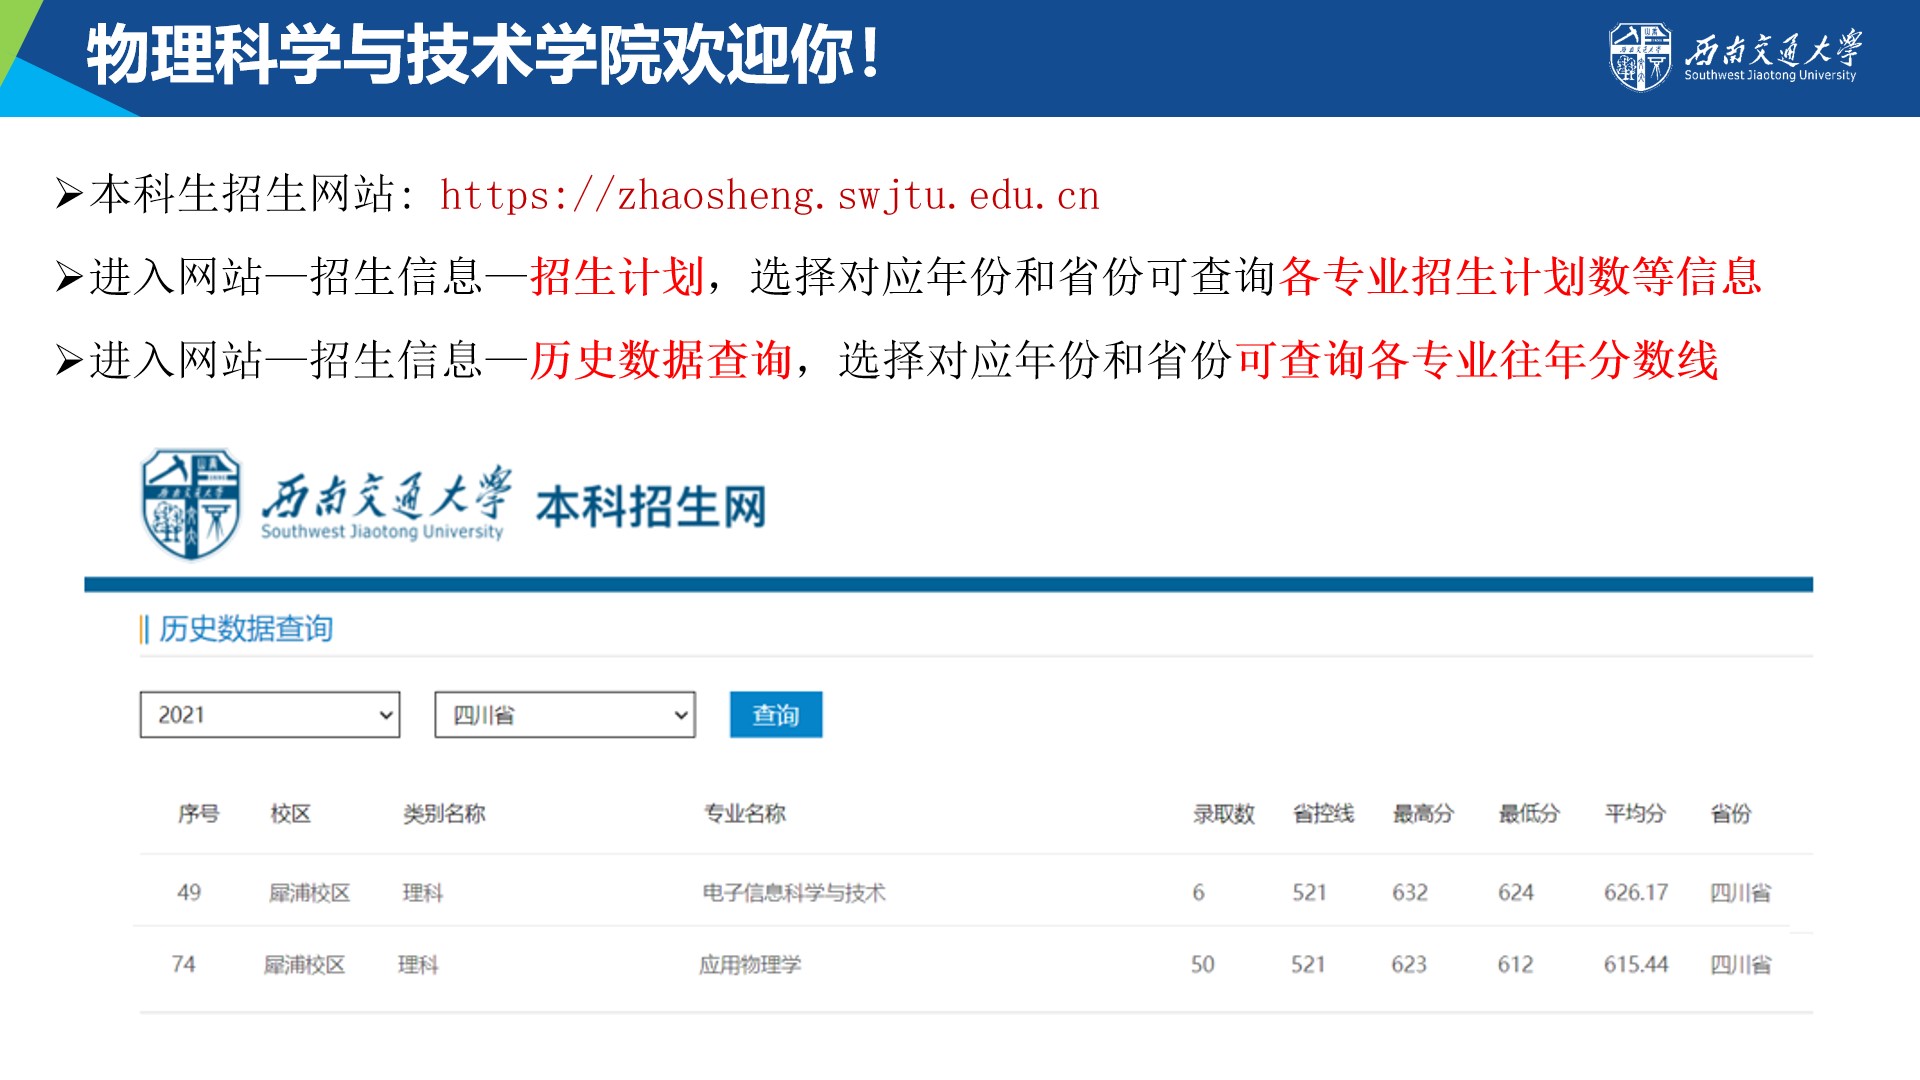This screenshot has height=1080, width=1920.
Task: Click the 历史数据查询 section heading
Action: pyautogui.click(x=245, y=629)
